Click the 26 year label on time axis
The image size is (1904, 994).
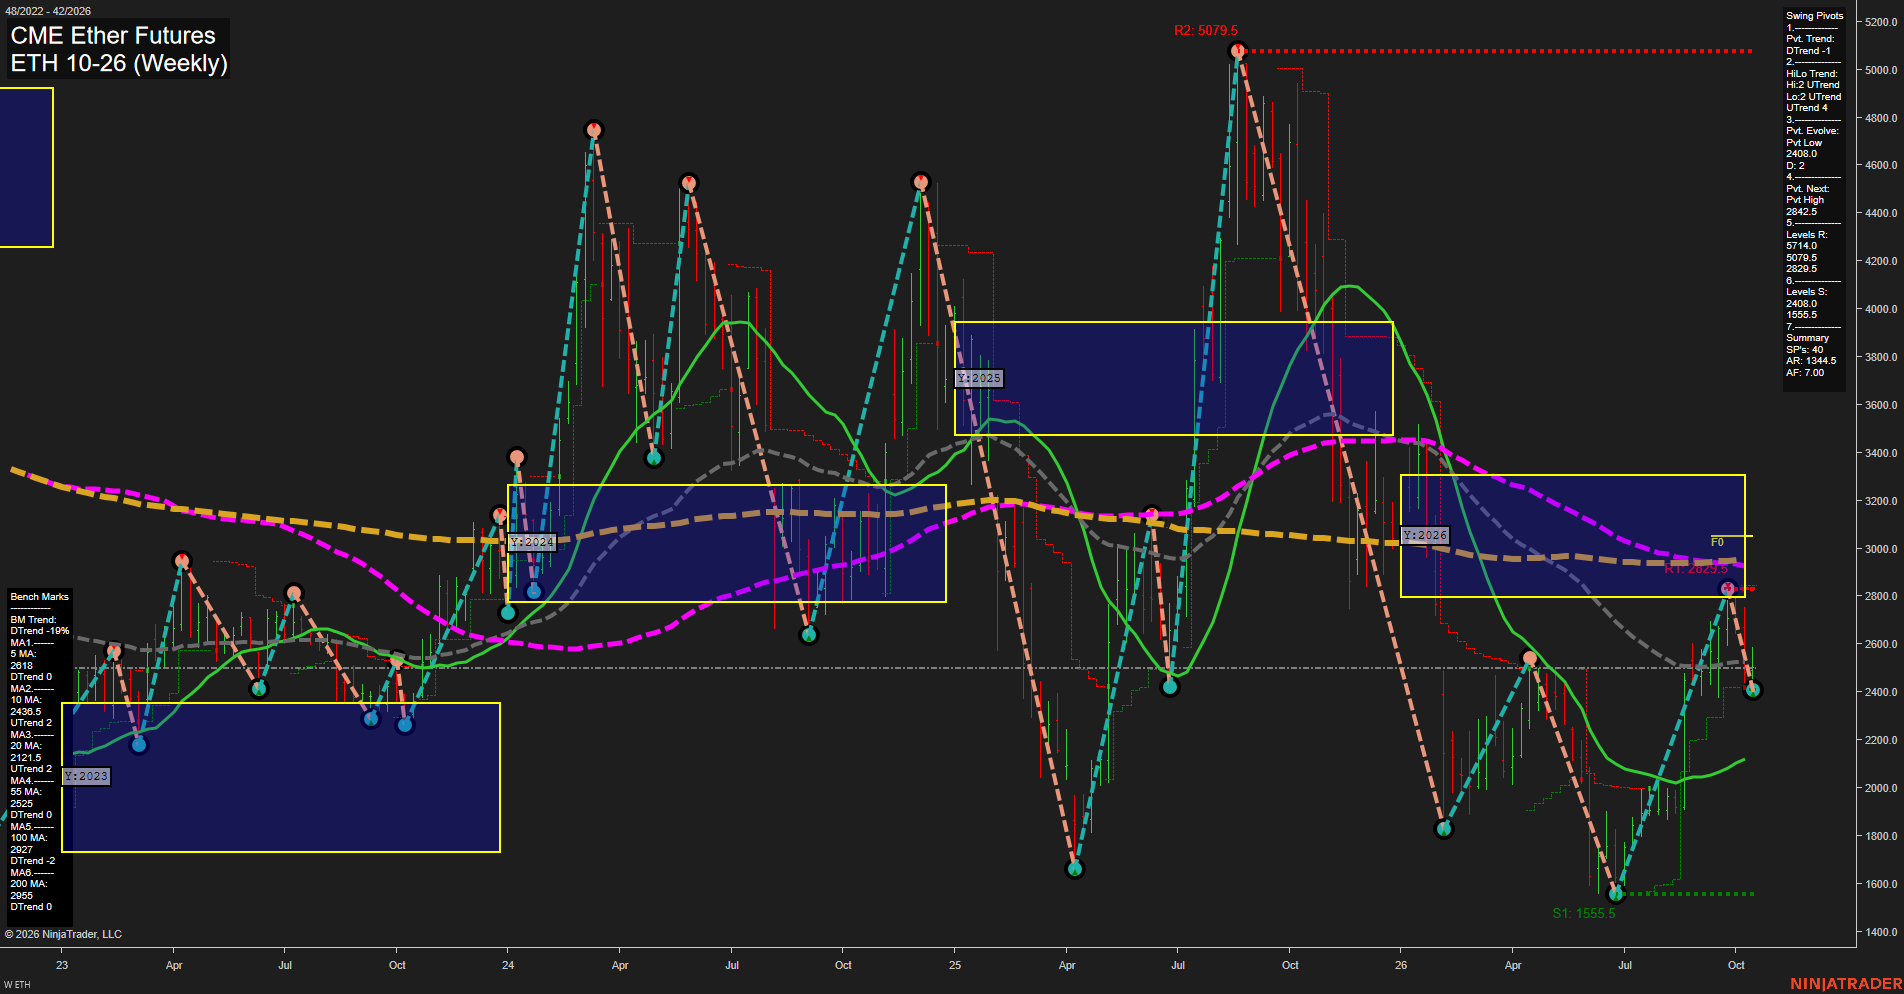[x=1401, y=965]
